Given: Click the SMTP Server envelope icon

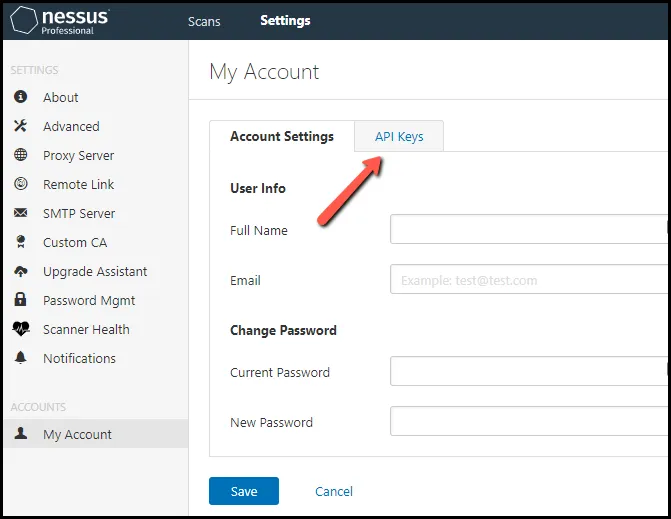Looking at the screenshot, I should pos(21,213).
